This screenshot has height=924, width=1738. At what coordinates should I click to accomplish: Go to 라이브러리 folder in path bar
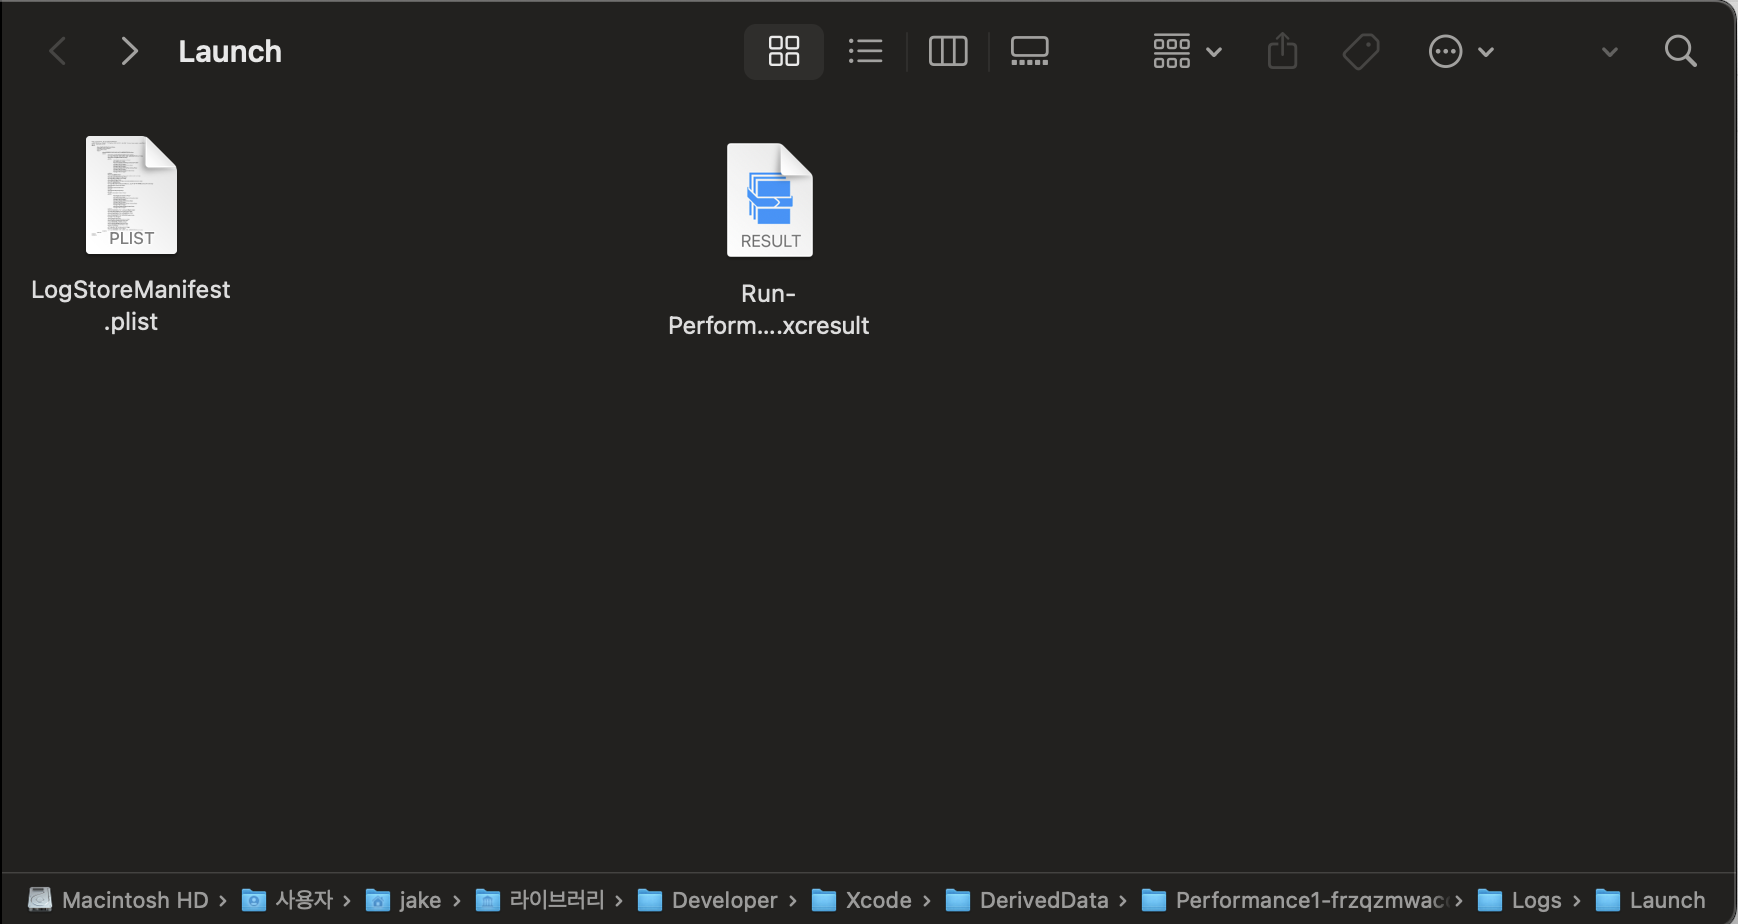541,900
